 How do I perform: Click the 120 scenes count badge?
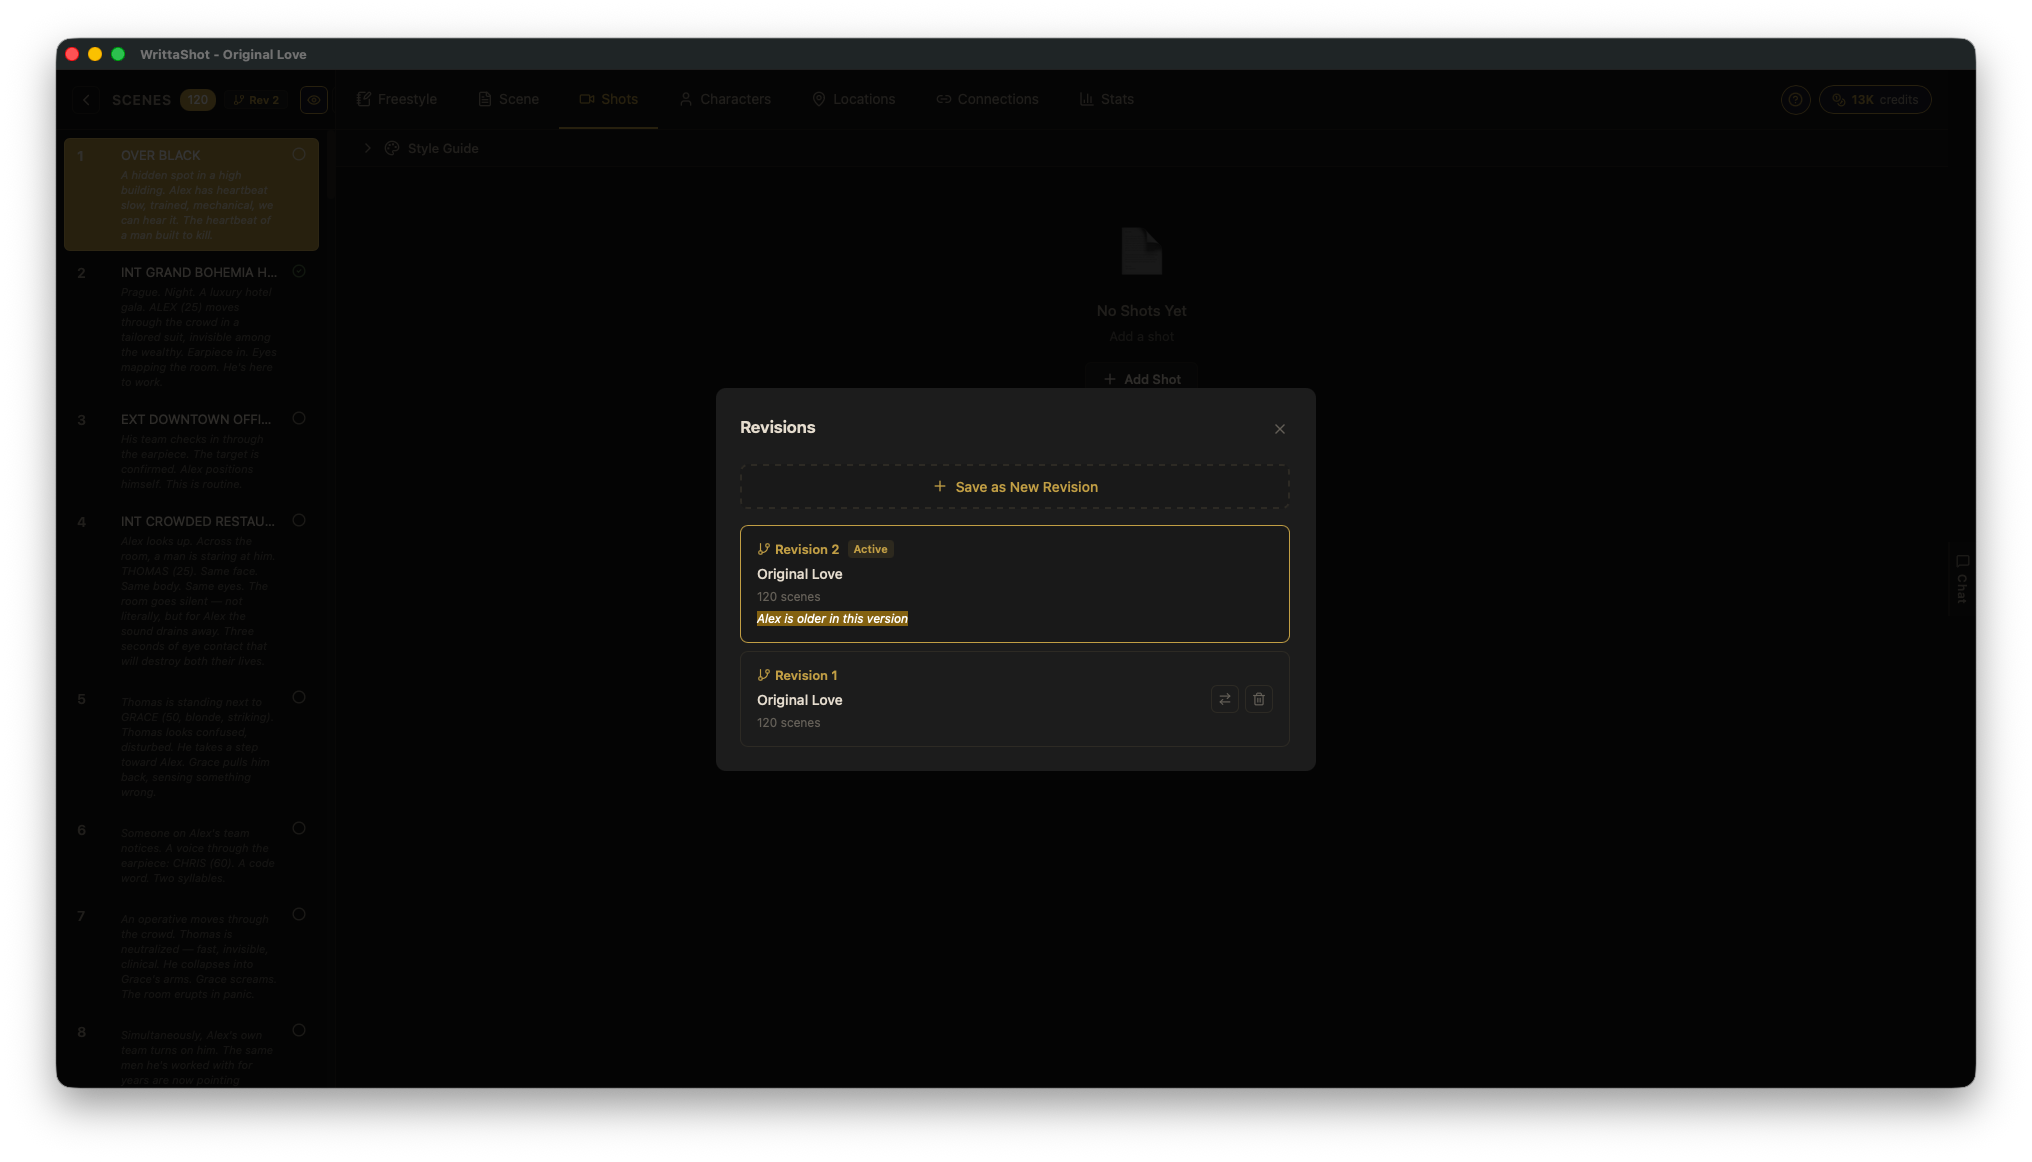(197, 100)
